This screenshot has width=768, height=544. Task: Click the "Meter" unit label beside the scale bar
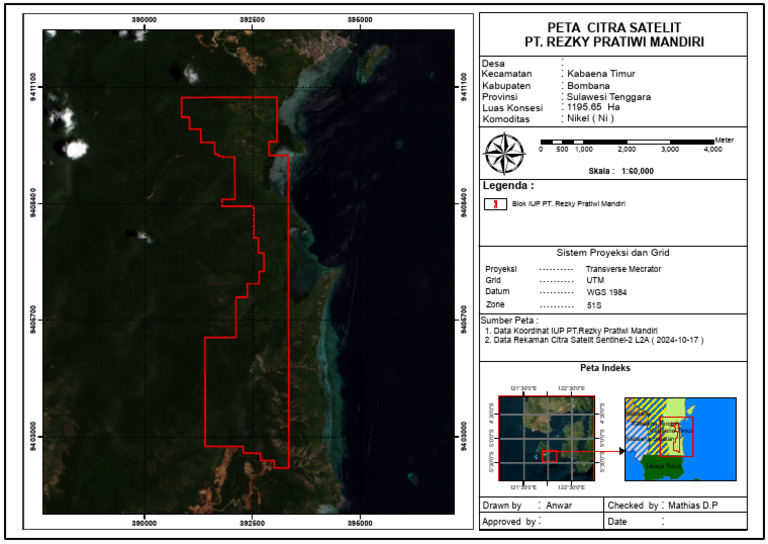click(x=724, y=140)
